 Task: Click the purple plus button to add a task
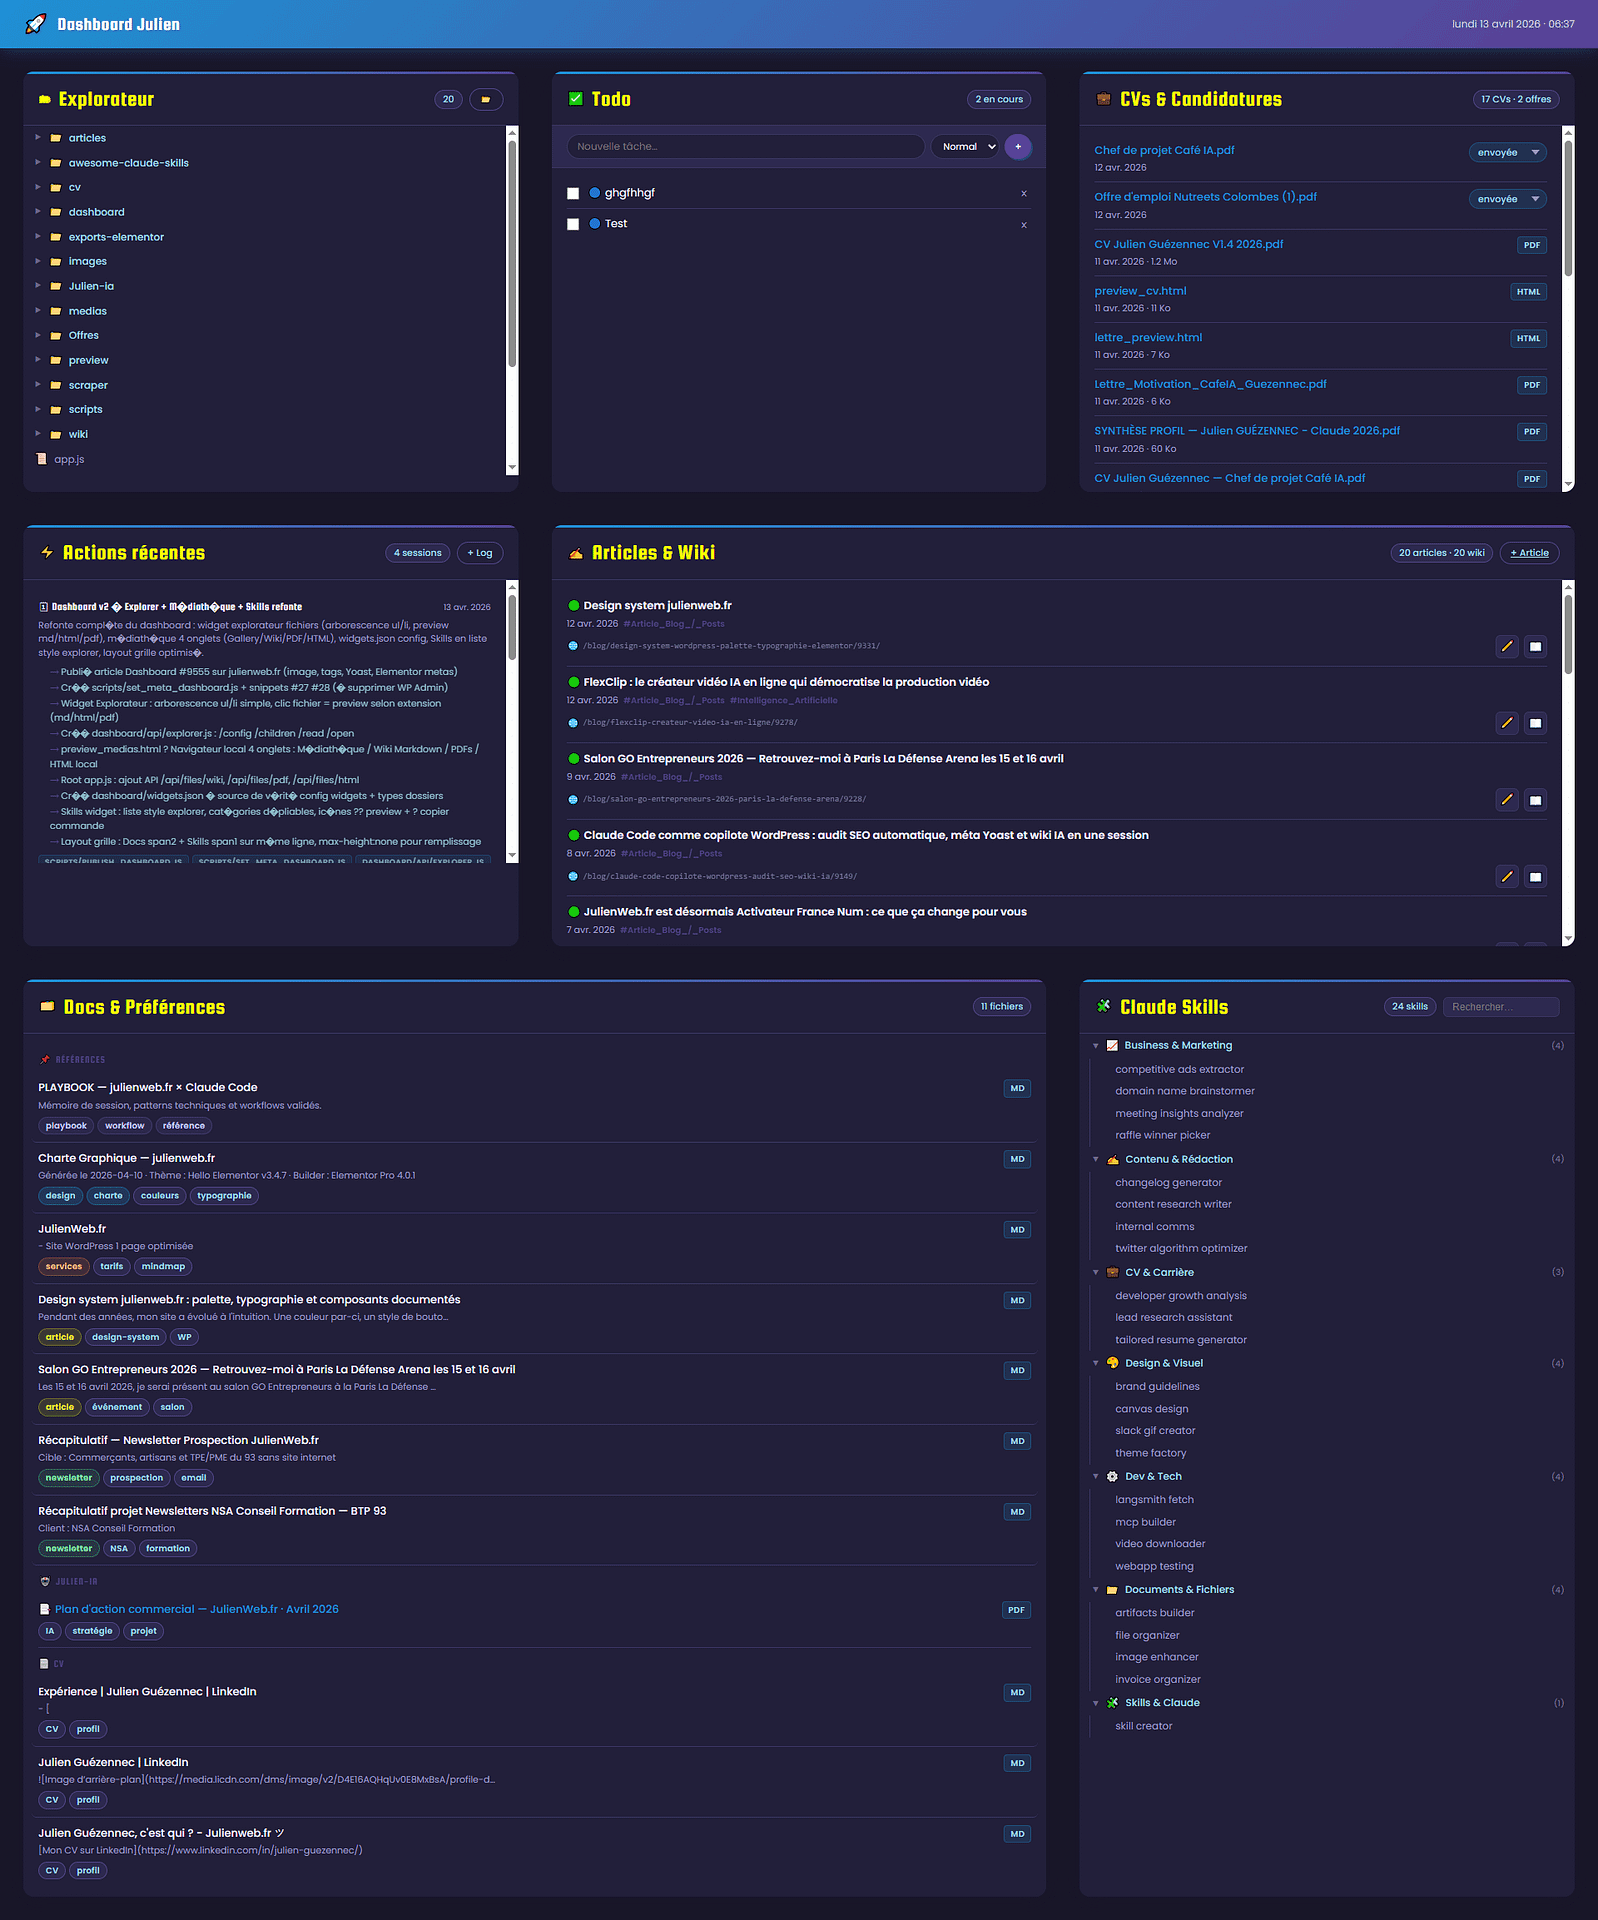[1018, 147]
